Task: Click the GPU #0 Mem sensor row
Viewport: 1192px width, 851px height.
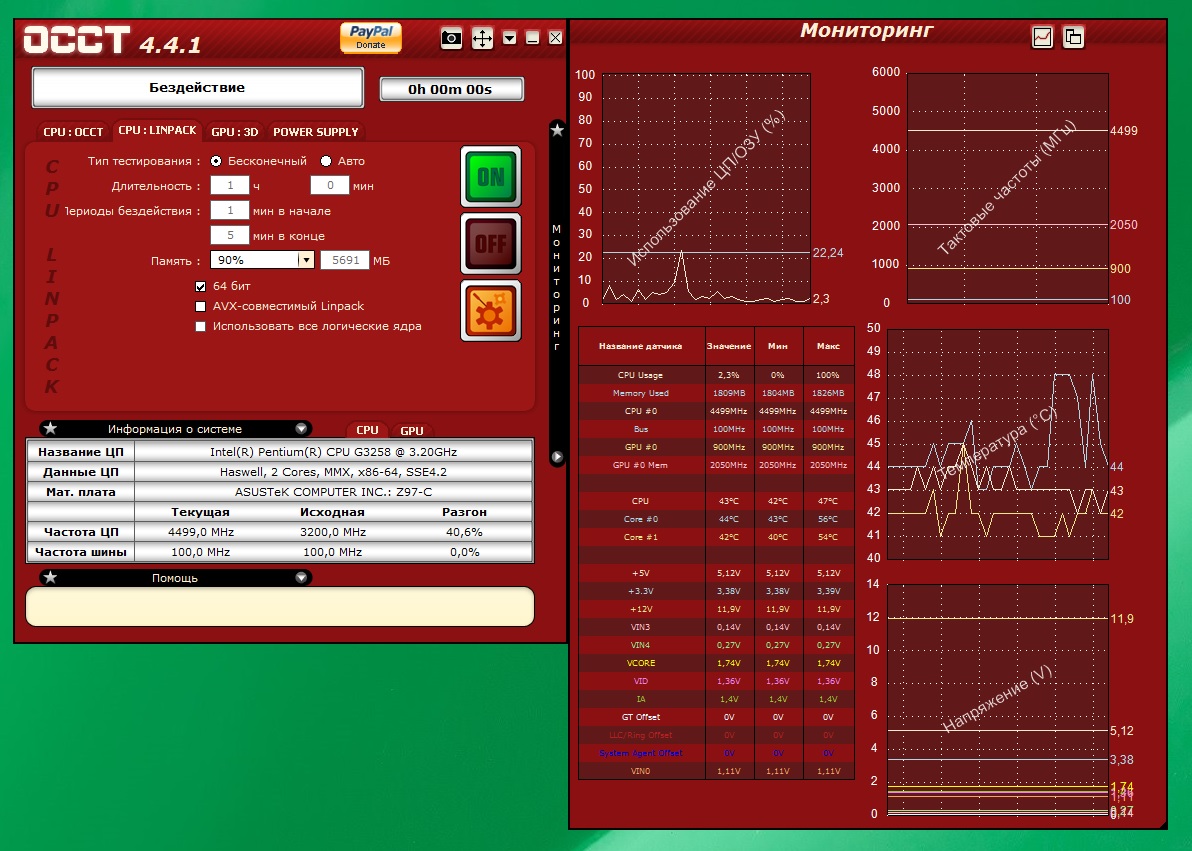Action: 716,465
